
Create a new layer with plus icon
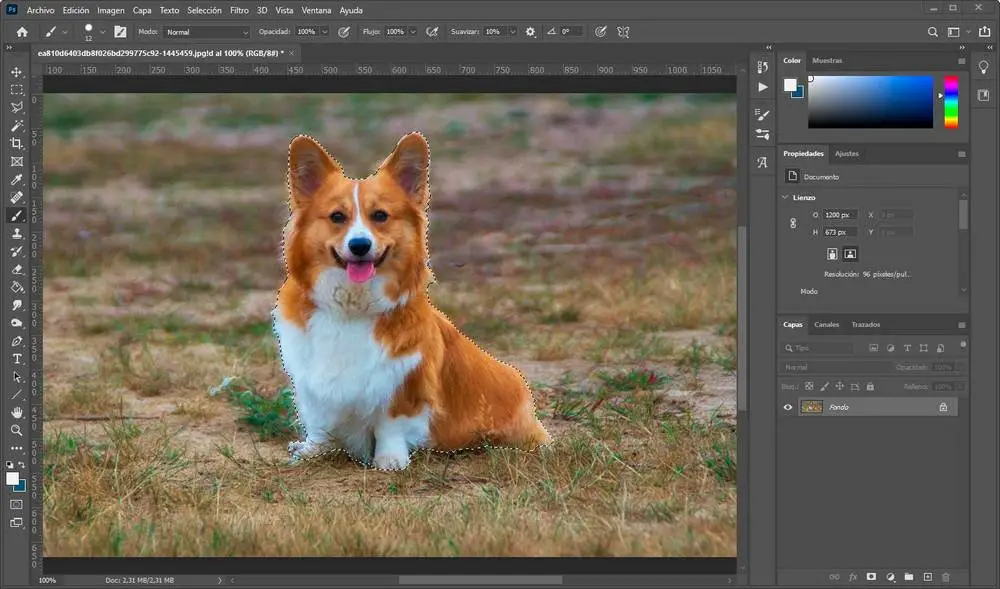coord(927,577)
